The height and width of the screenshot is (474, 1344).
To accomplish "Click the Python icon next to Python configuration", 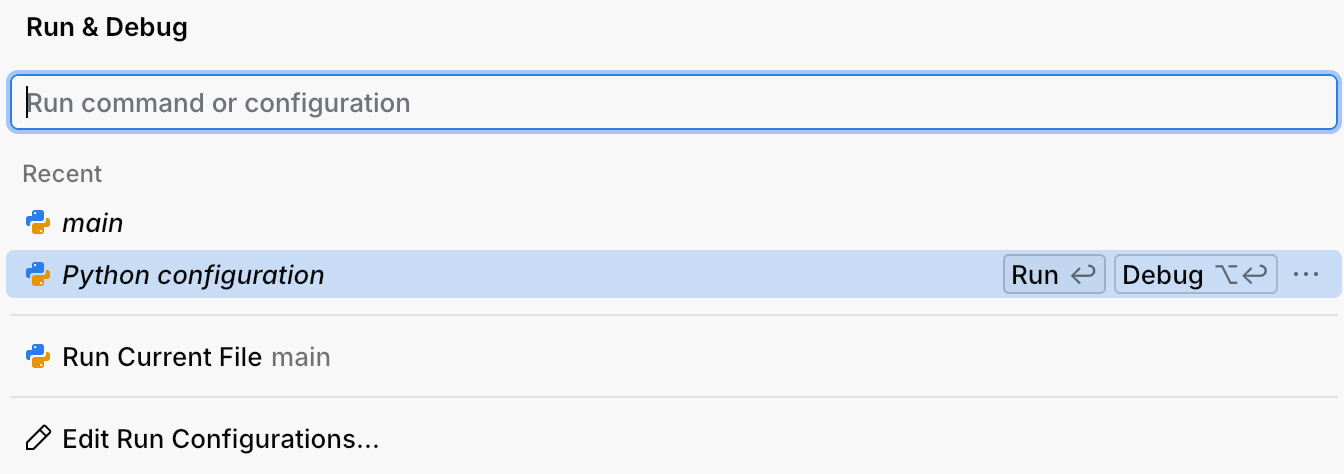I will (x=38, y=275).
